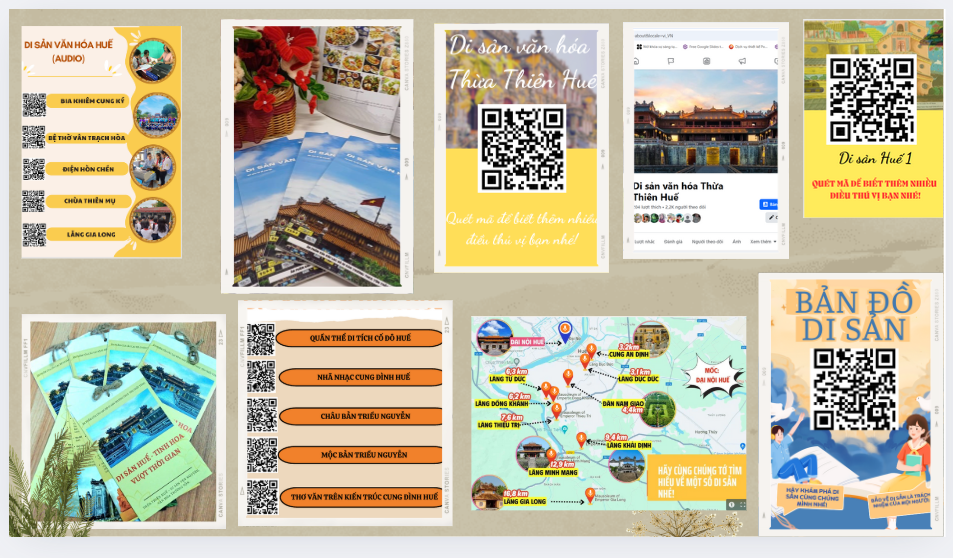This screenshot has height=558, width=953.
Task: Click the Nhã Nhạc Cung Đình Huế button
Action: point(362,377)
